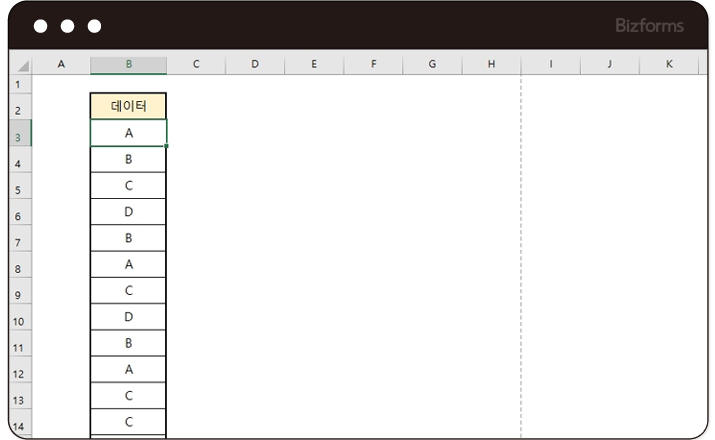Select row 13 header
Viewport: 715px width, 440px height.
coord(21,396)
